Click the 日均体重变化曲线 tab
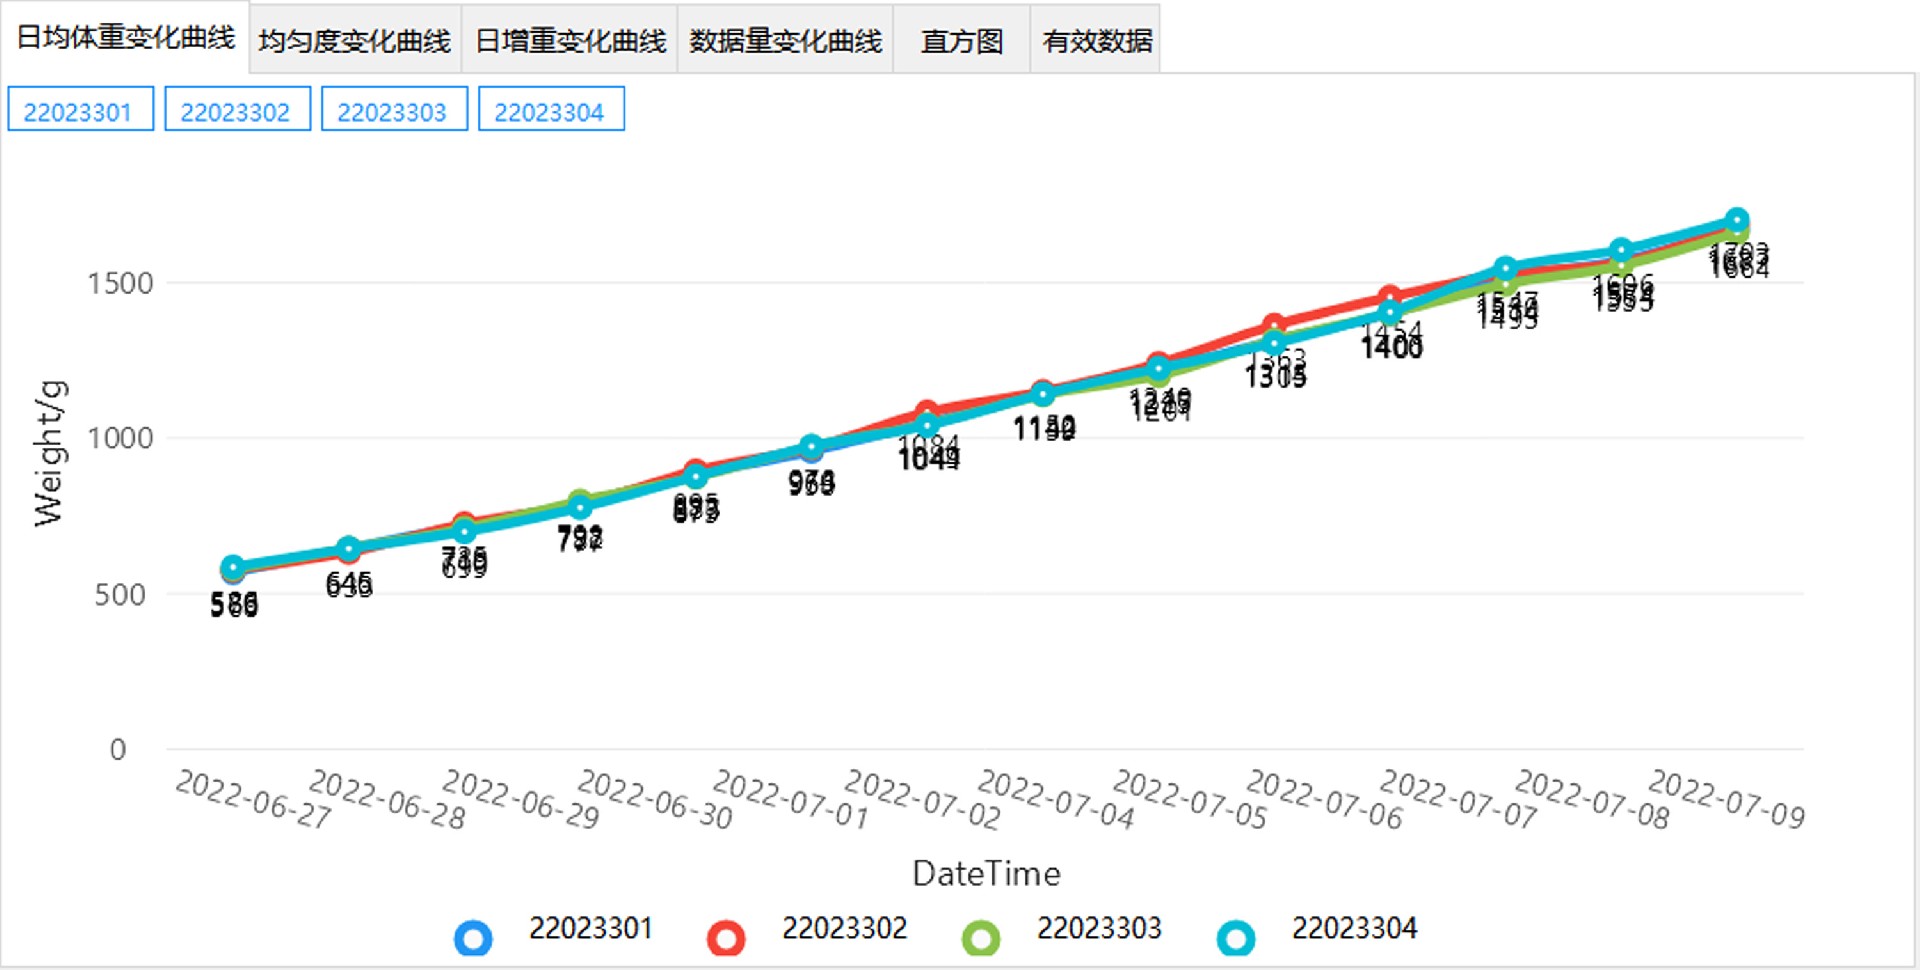The image size is (1920, 970). [x=125, y=38]
